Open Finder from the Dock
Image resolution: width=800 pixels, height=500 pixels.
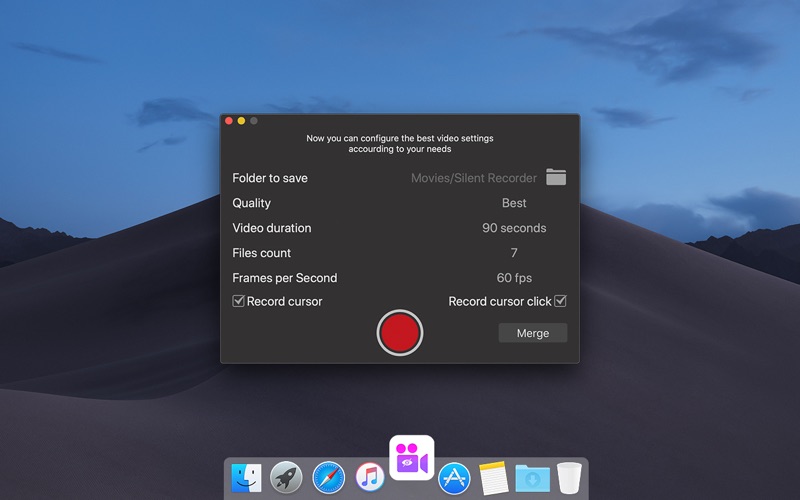(246, 478)
